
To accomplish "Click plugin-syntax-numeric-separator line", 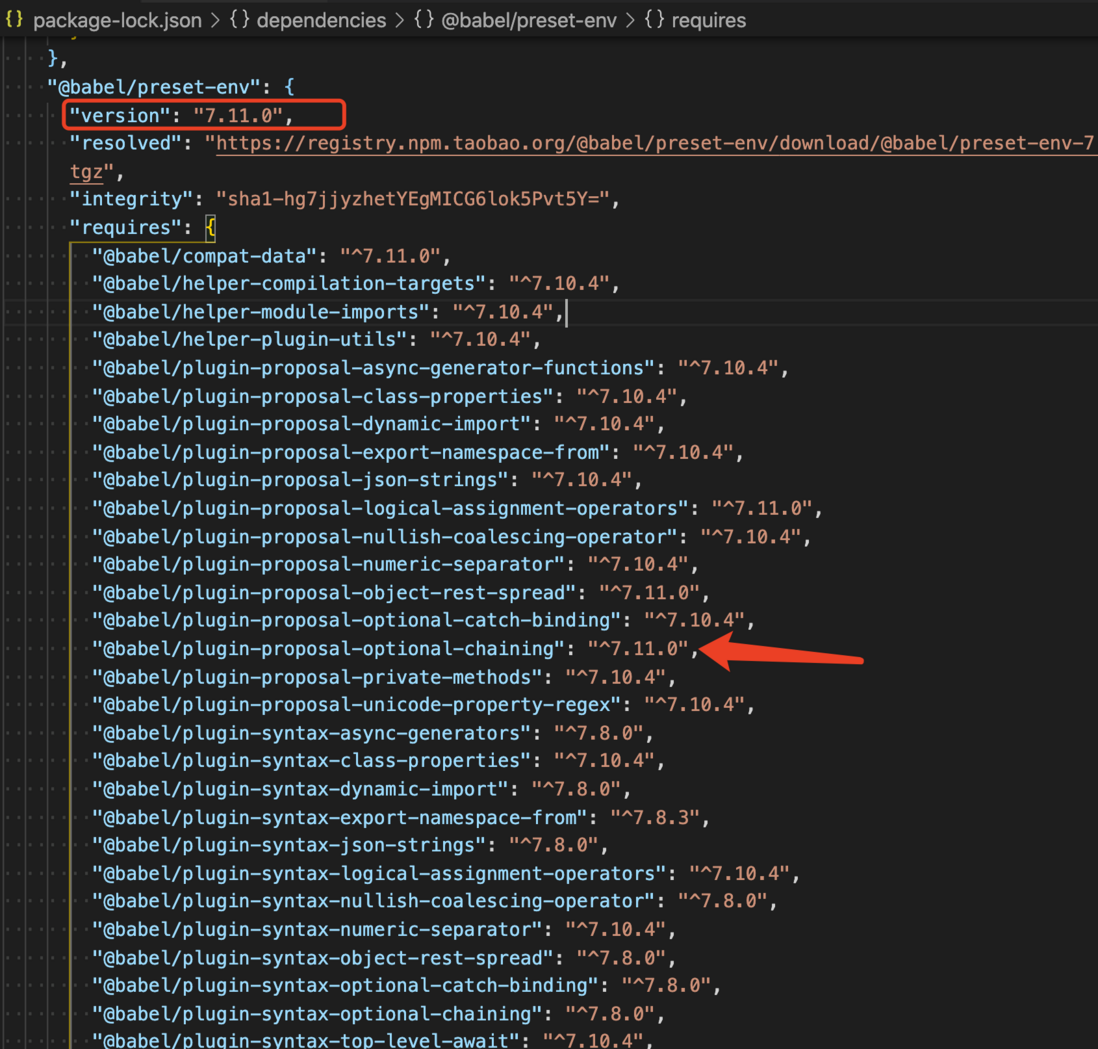I will (384, 930).
